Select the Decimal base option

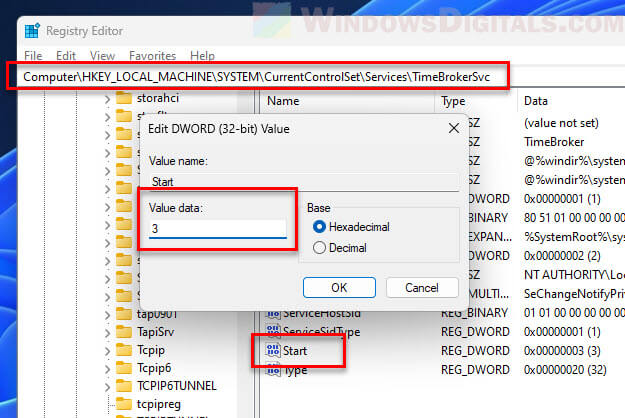point(320,247)
